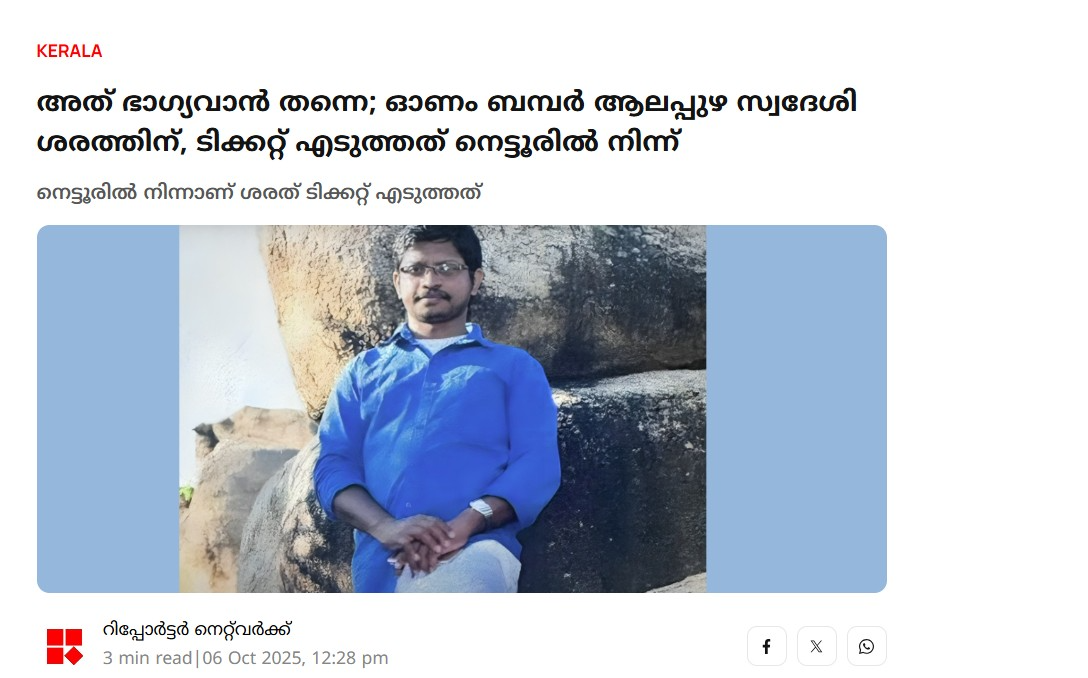
Task: Click headline line starting "അത് ഭാഗ്യവാൻ തന്നെ"
Action: 447,103
